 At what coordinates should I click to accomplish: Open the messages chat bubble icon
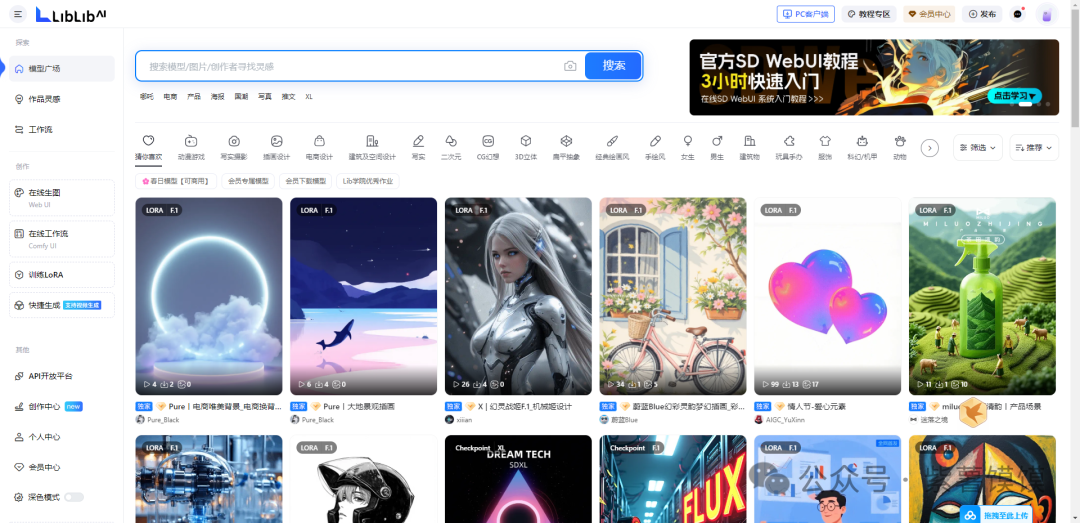pos(1018,14)
